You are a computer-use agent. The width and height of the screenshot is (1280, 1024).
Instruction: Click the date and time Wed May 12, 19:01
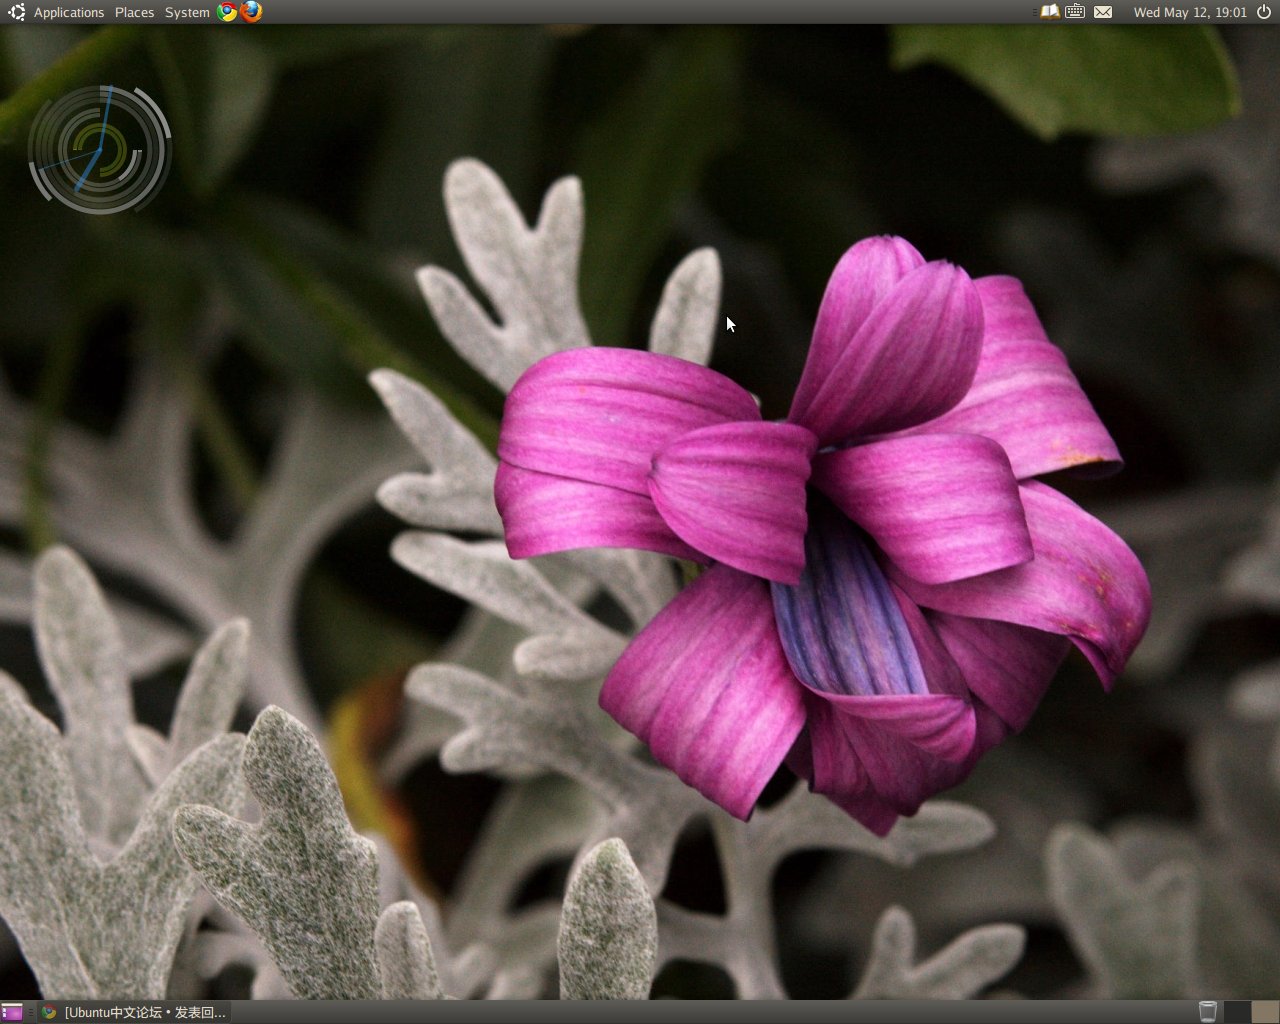(1190, 12)
